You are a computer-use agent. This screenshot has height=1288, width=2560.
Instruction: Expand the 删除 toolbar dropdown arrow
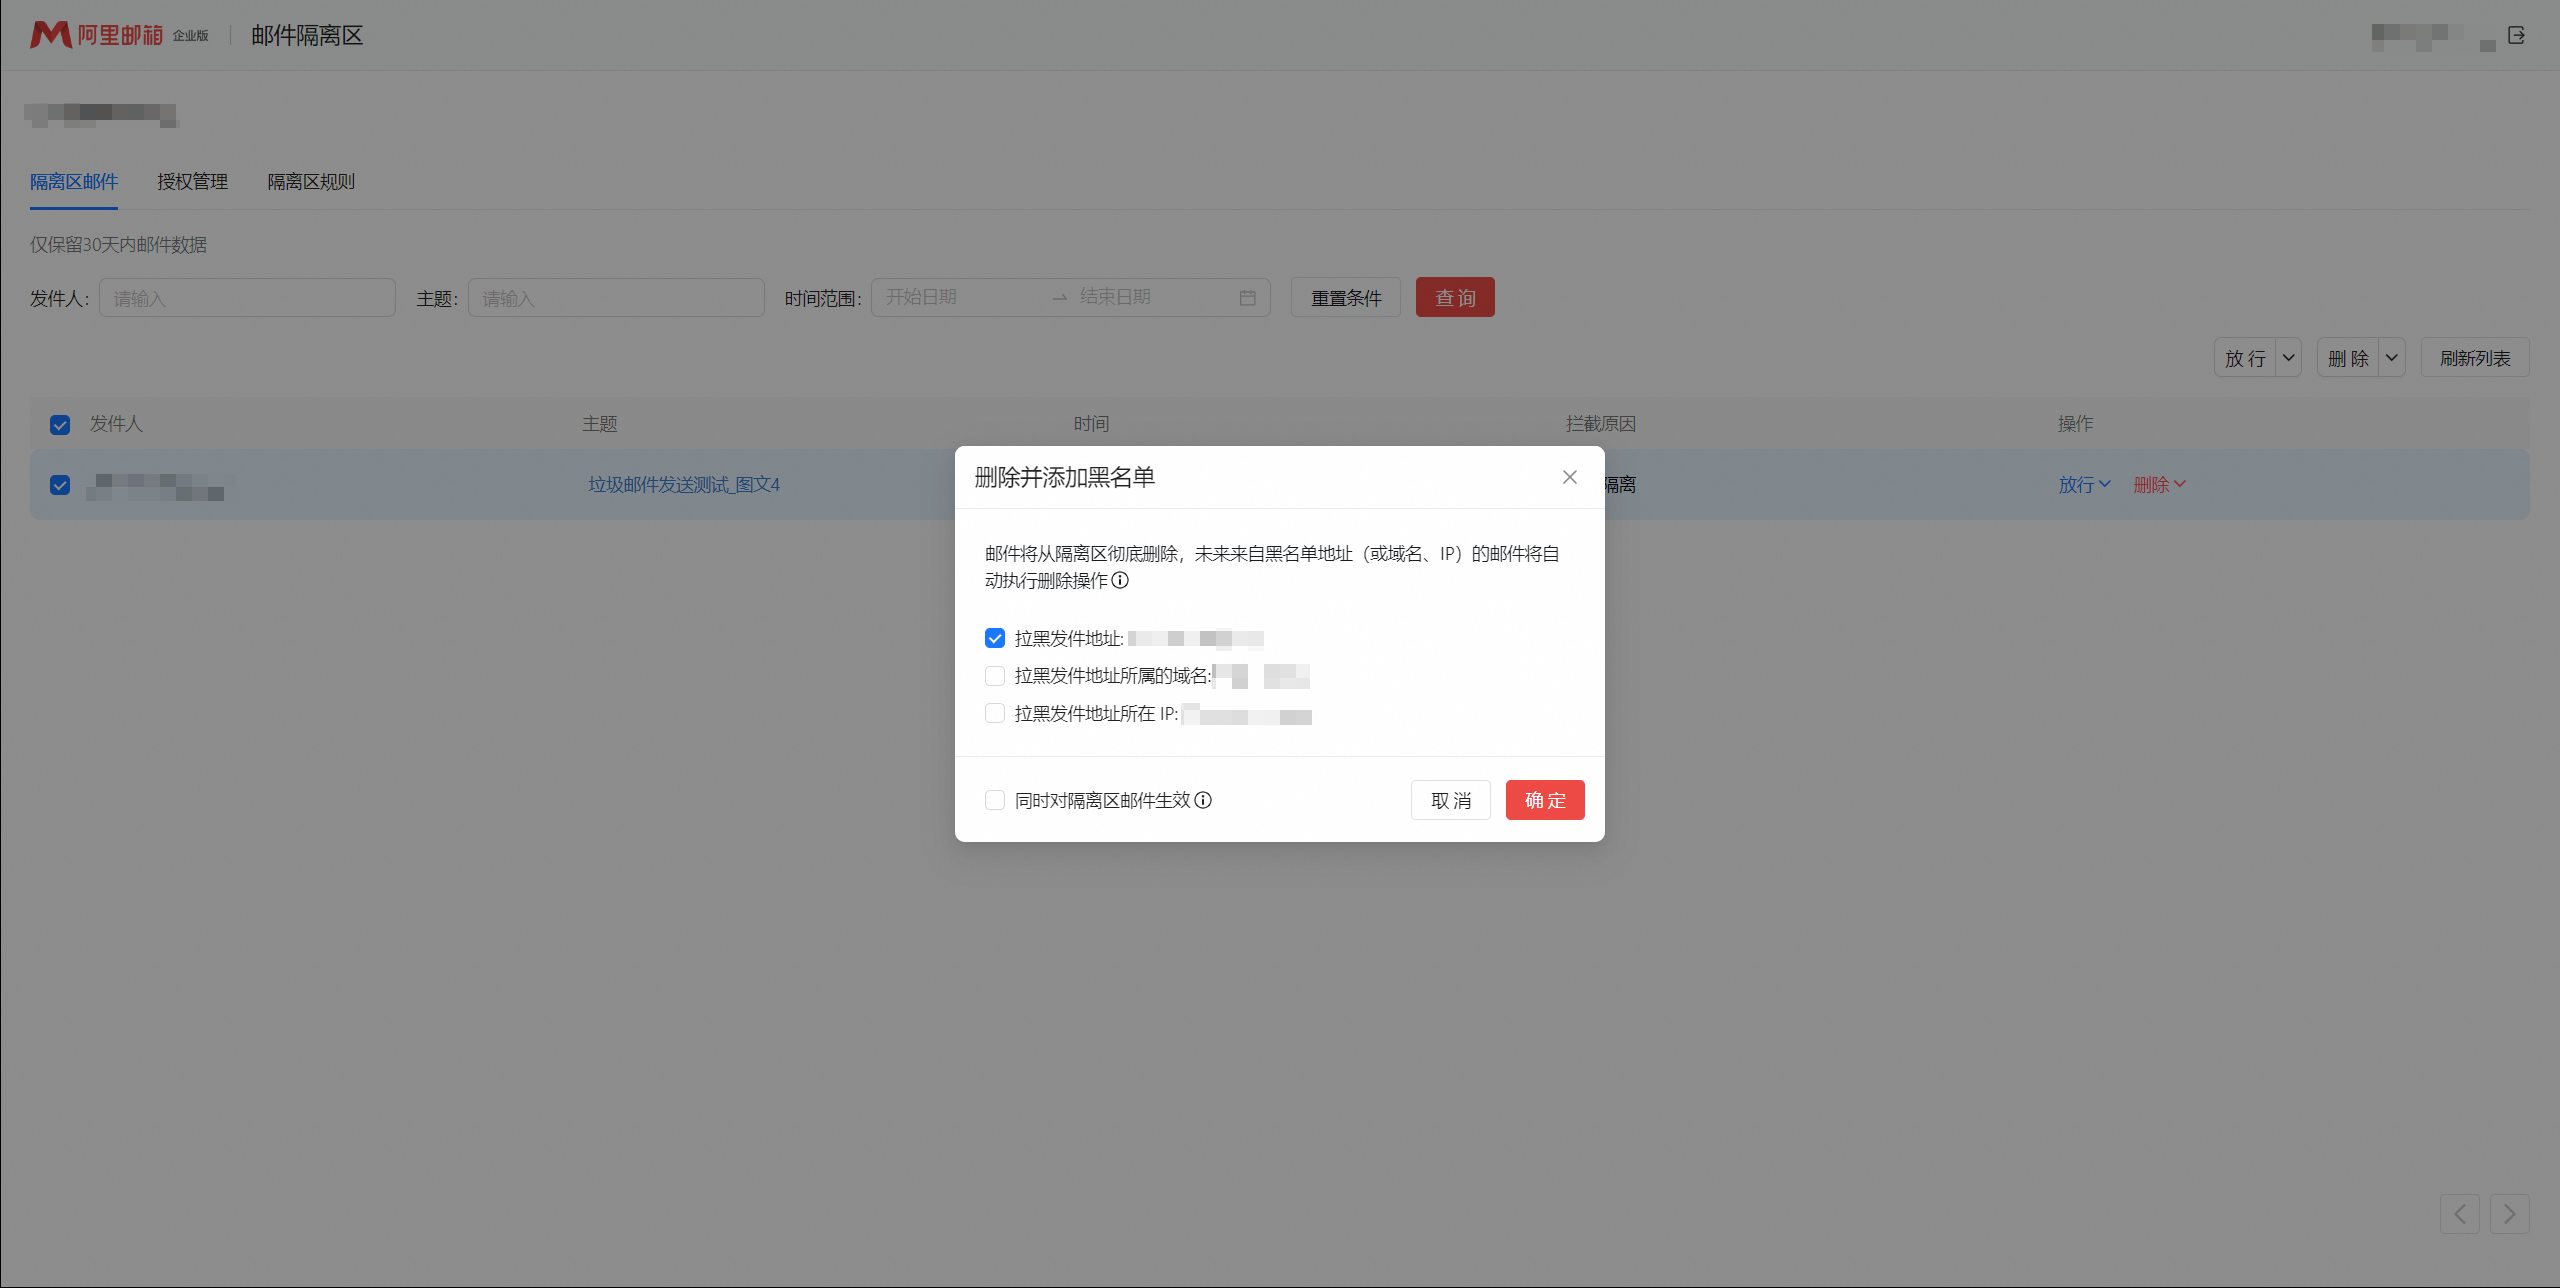pos(2392,358)
